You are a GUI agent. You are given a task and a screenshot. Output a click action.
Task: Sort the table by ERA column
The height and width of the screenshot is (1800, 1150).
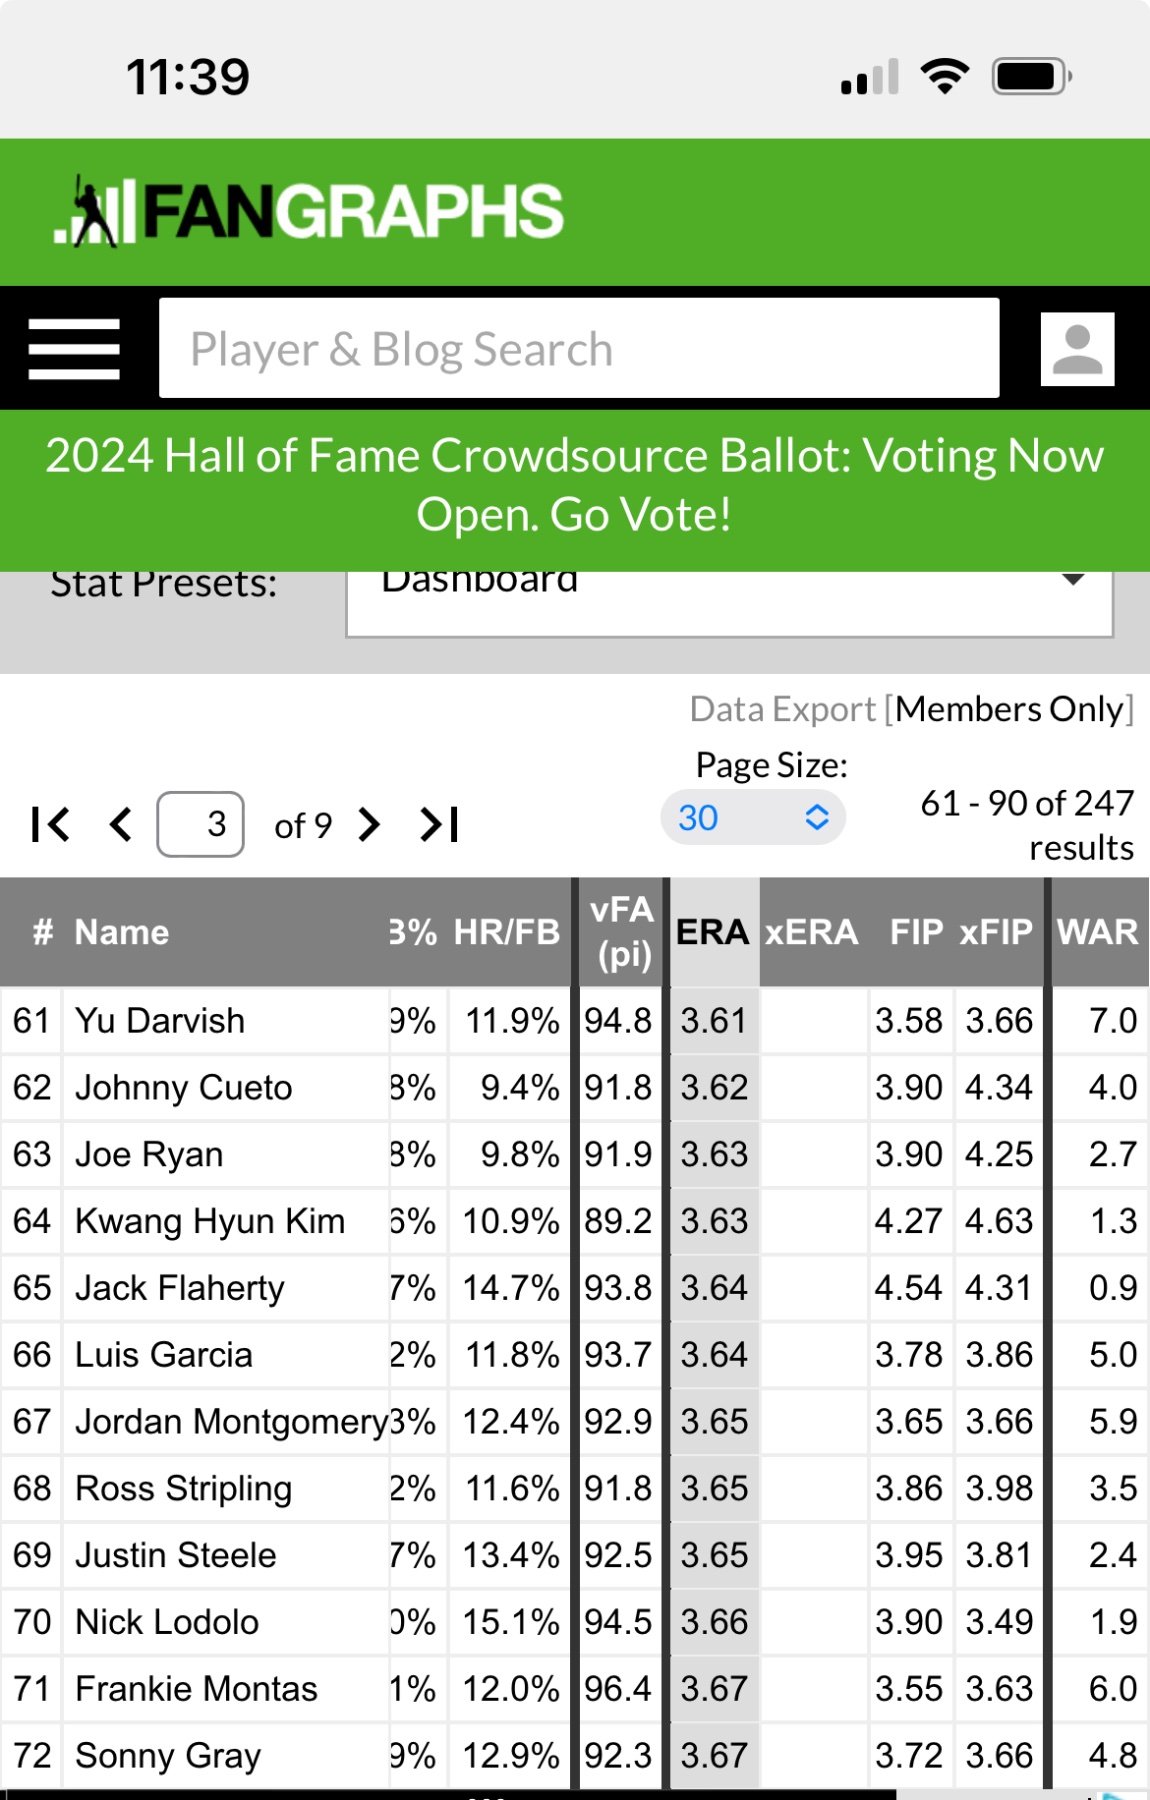(x=712, y=932)
